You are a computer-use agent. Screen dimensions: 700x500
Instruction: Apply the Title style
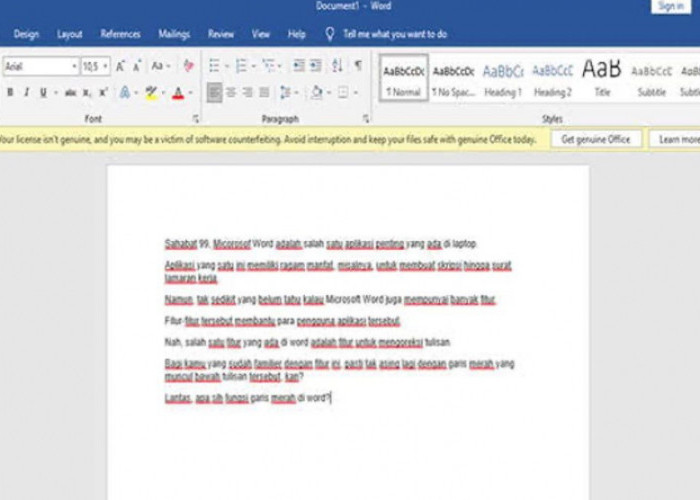pos(602,79)
